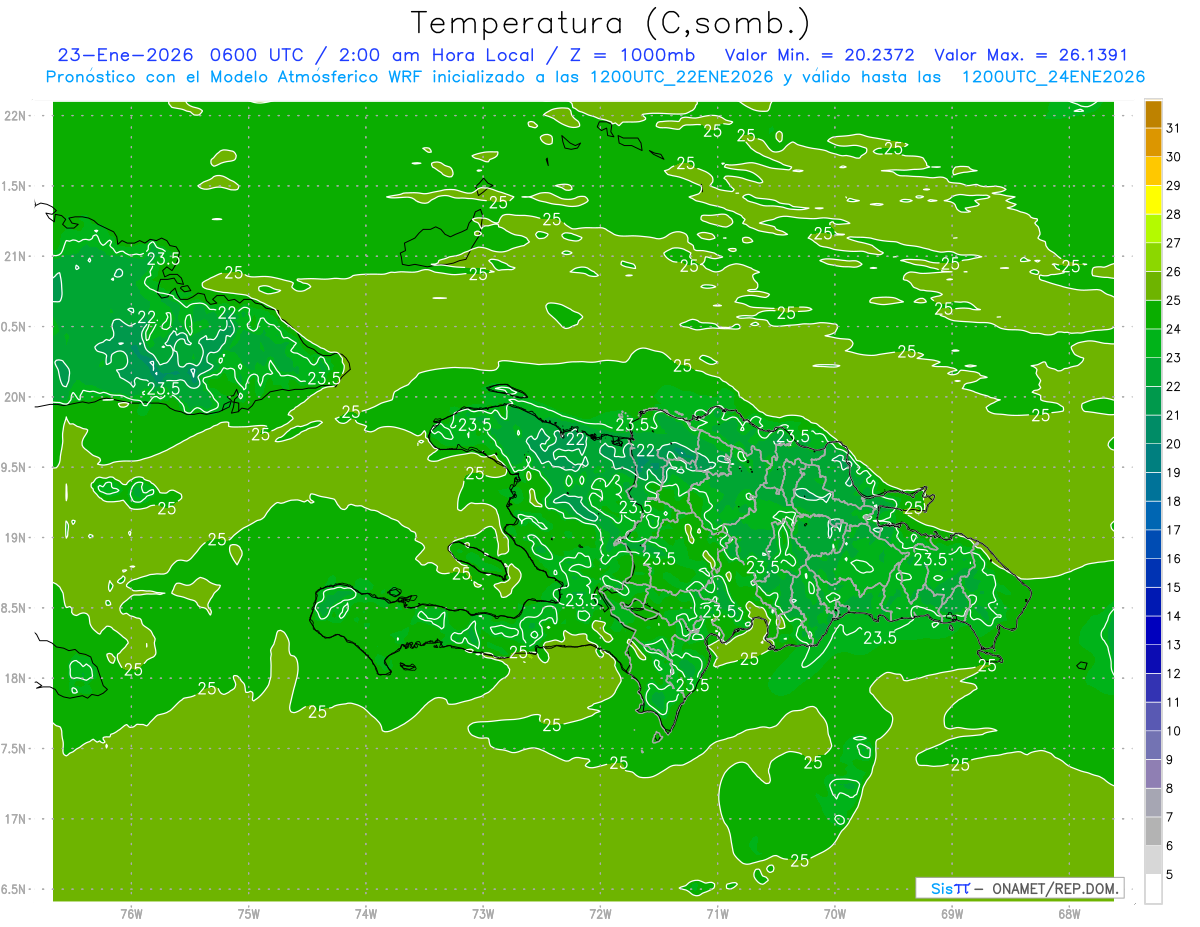Pick the white swatch below 5 on scale
1200x927 pixels.
(x=1153, y=889)
